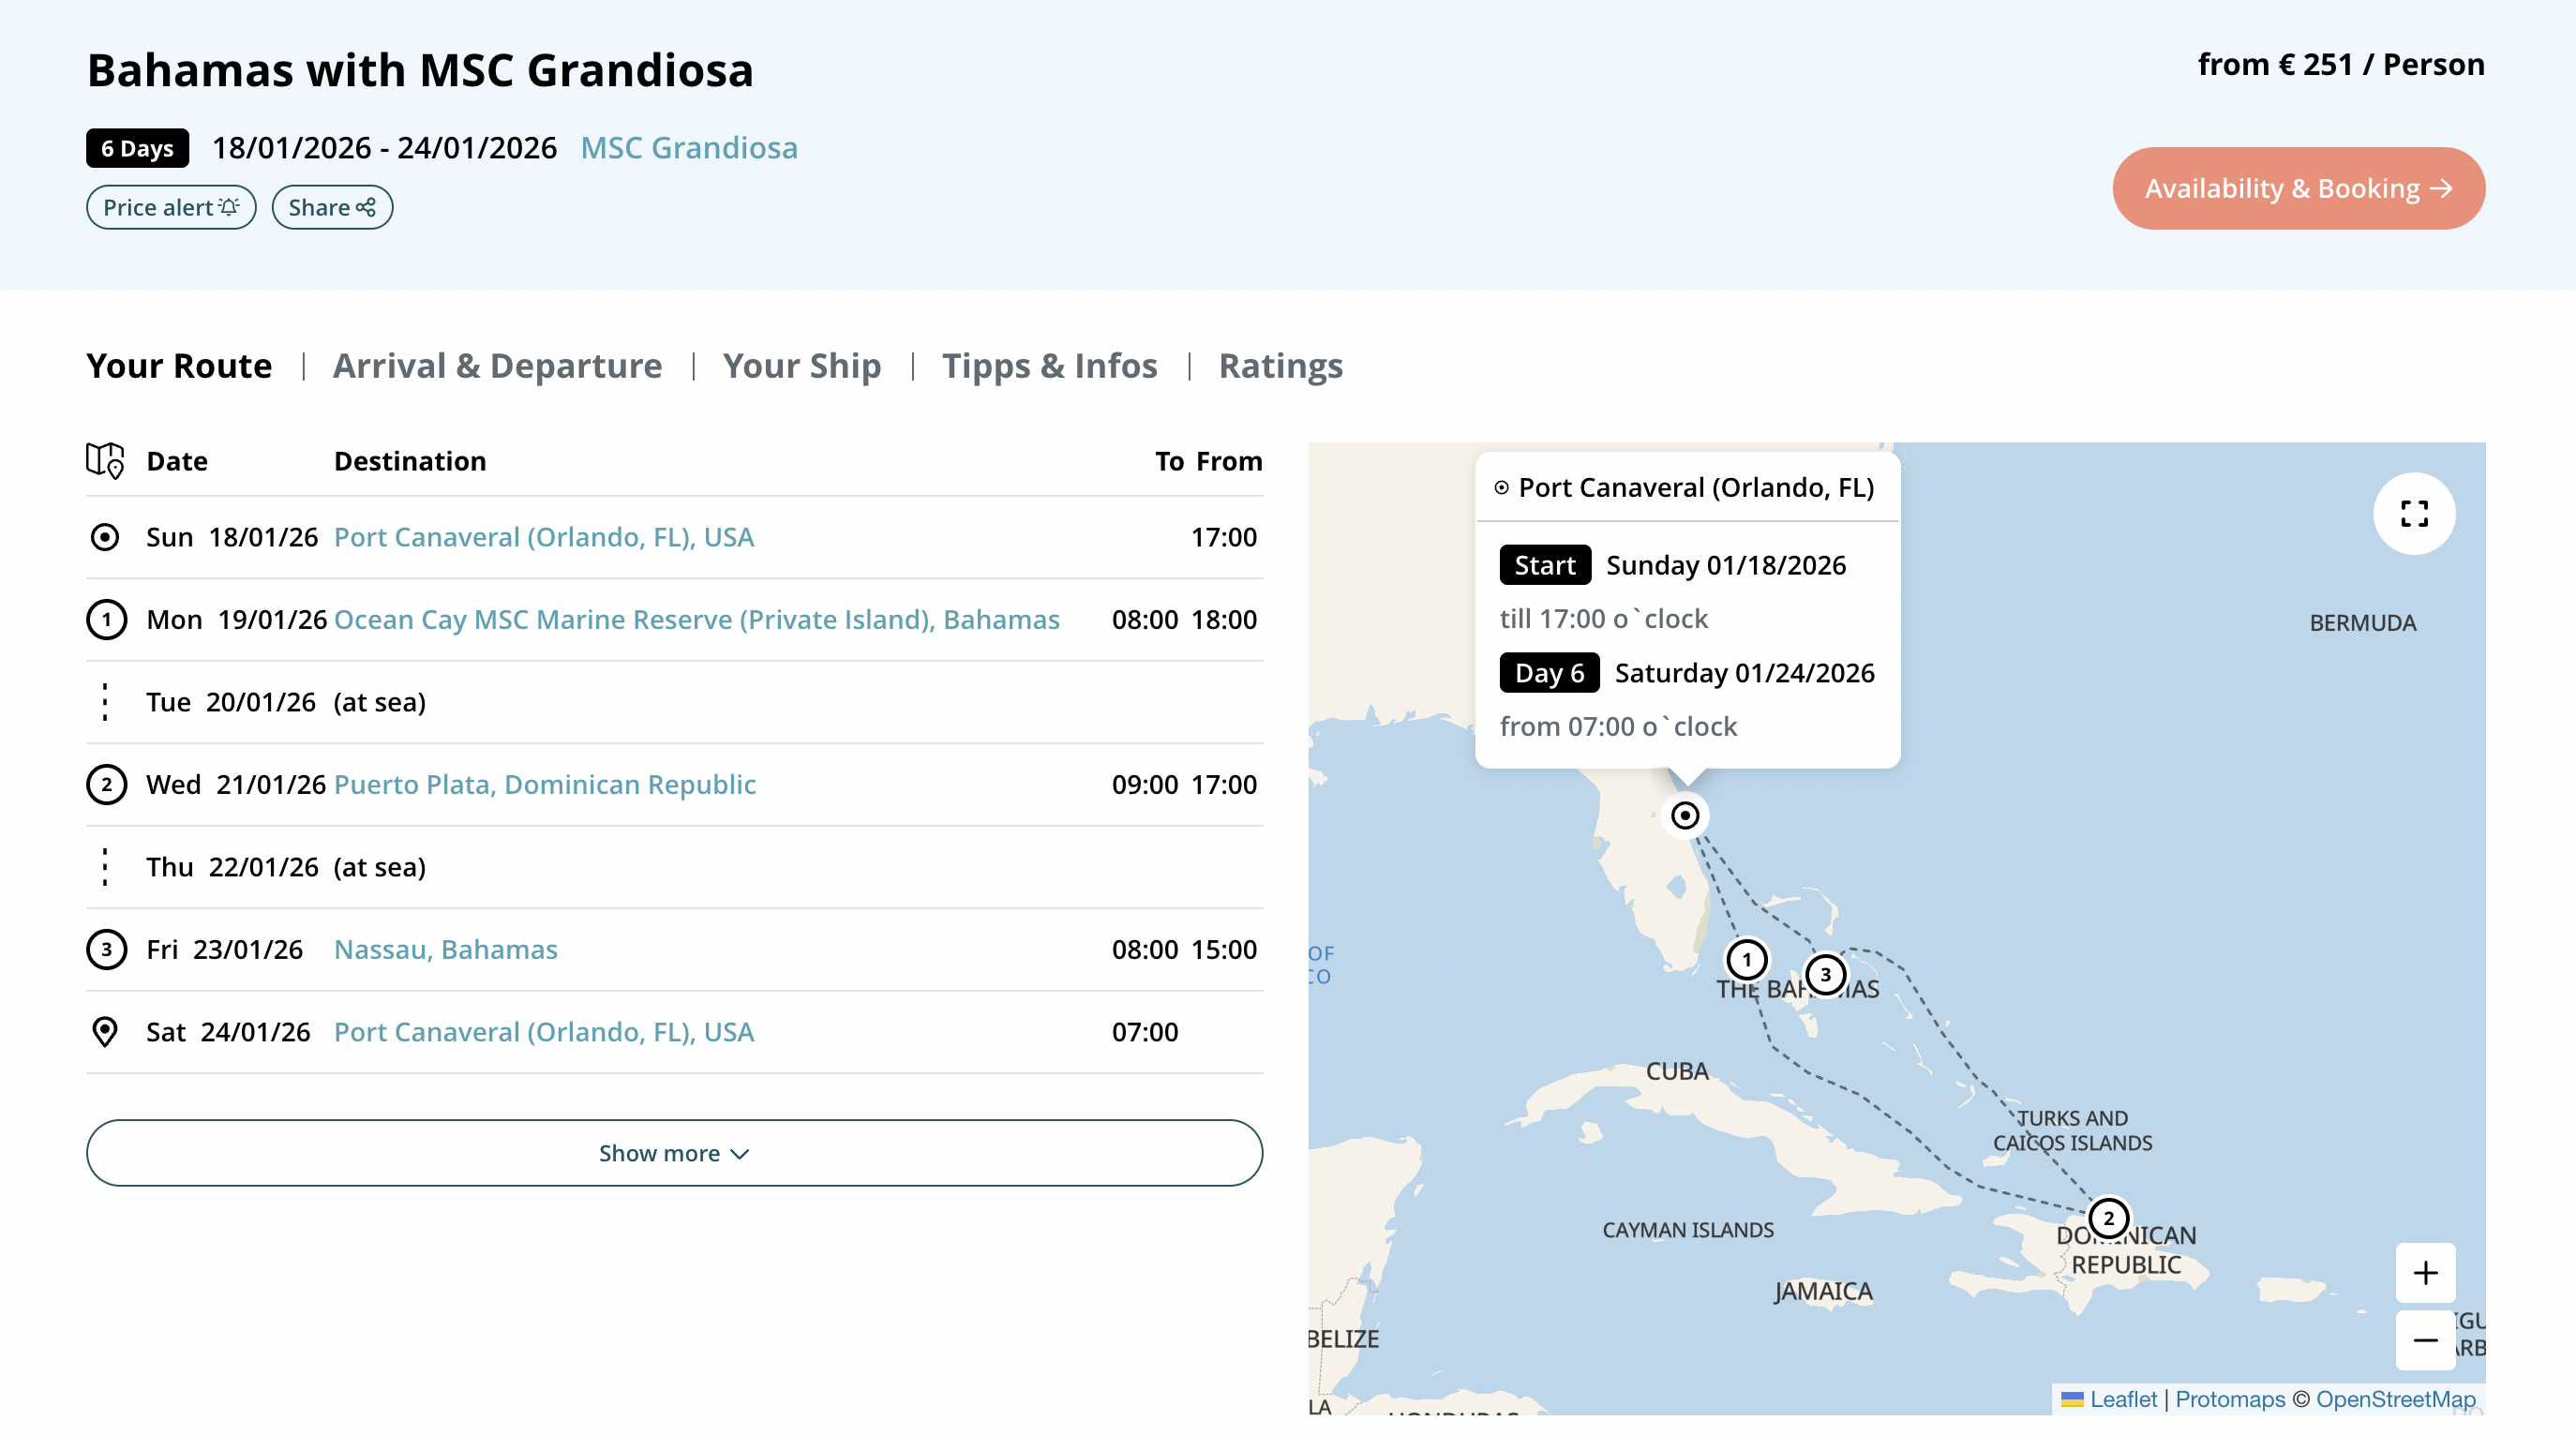Open Availability & Booking
This screenshot has height=1436, width=2576.
2298,188
